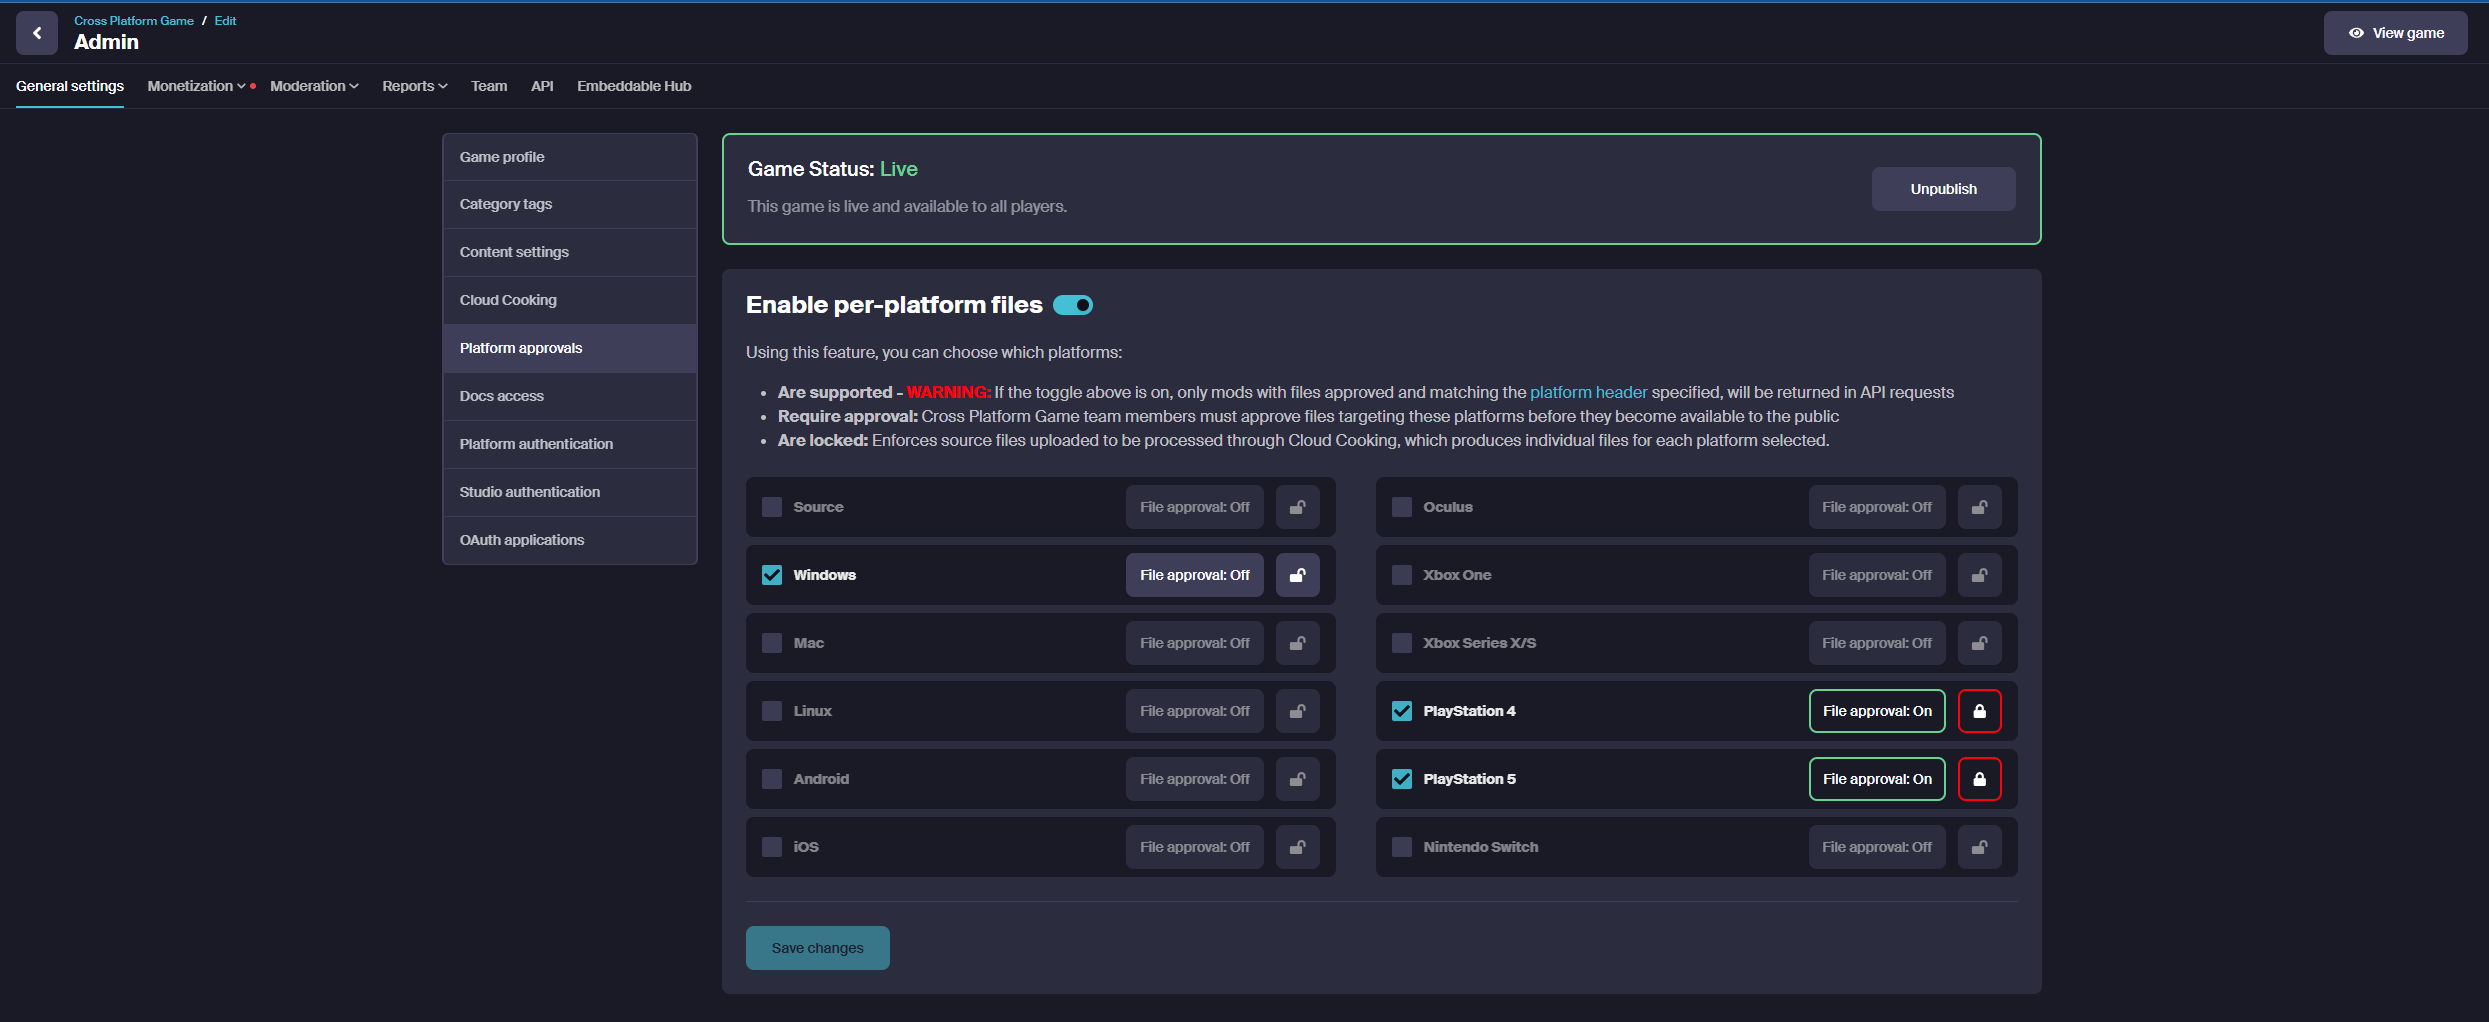
Task: Toggle PlayStation 4 File approval On button
Action: tap(1876, 711)
